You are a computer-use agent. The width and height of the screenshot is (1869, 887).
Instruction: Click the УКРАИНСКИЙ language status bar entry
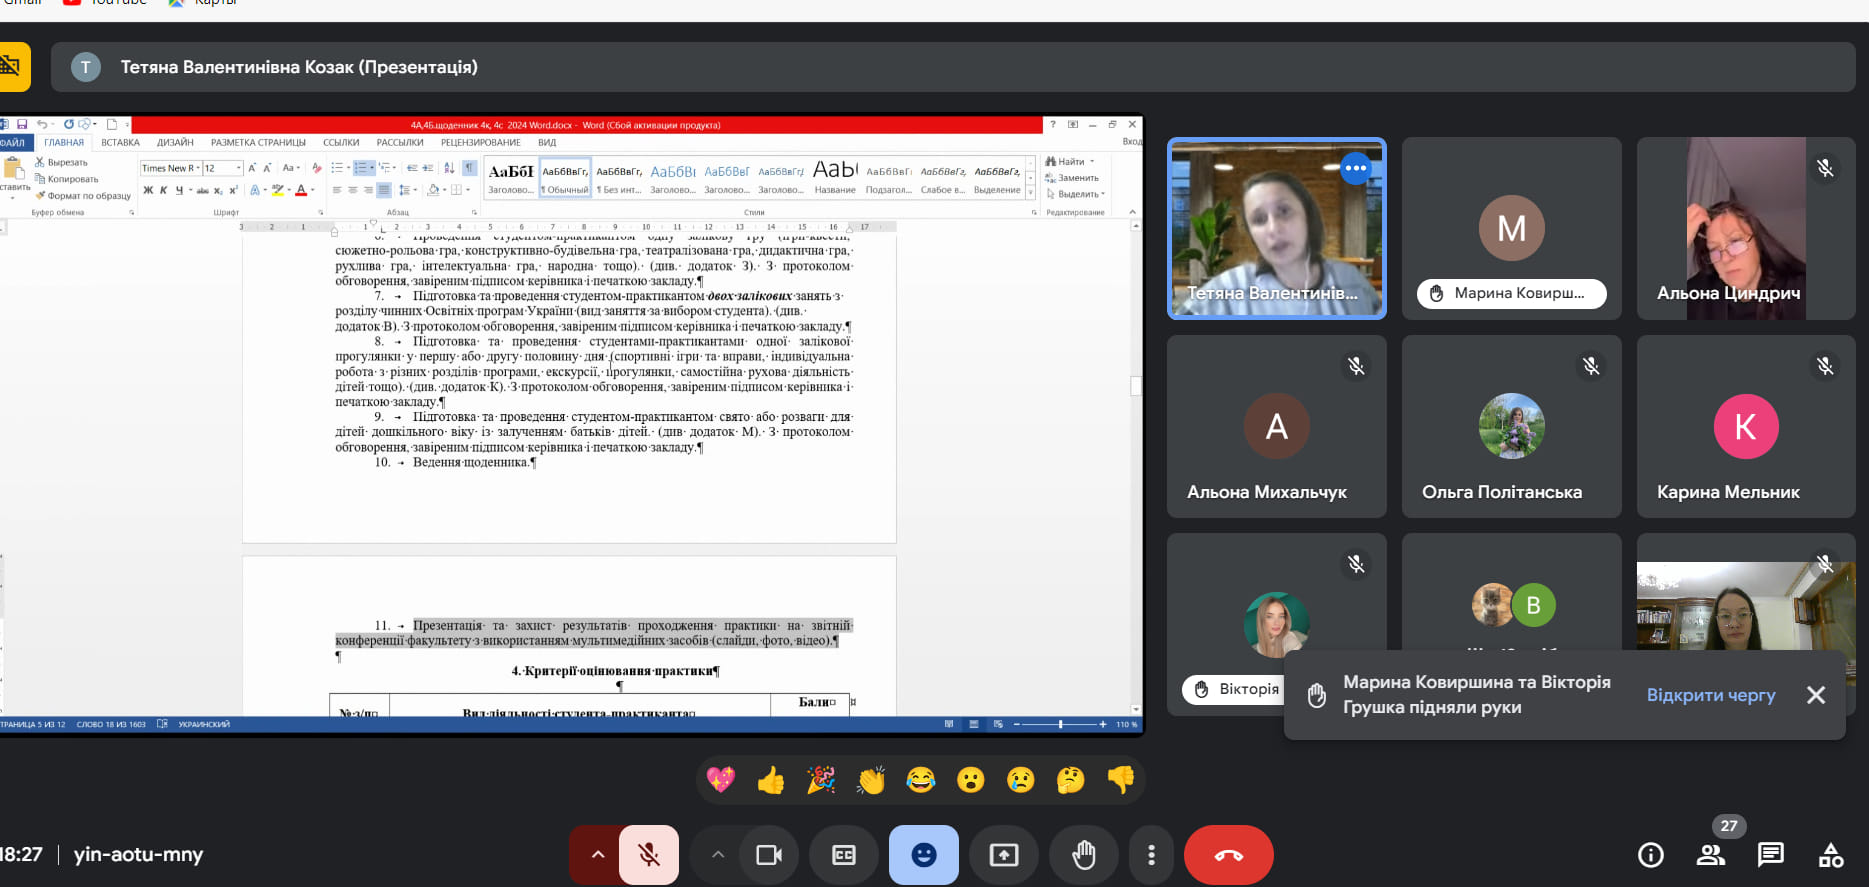[x=204, y=724]
